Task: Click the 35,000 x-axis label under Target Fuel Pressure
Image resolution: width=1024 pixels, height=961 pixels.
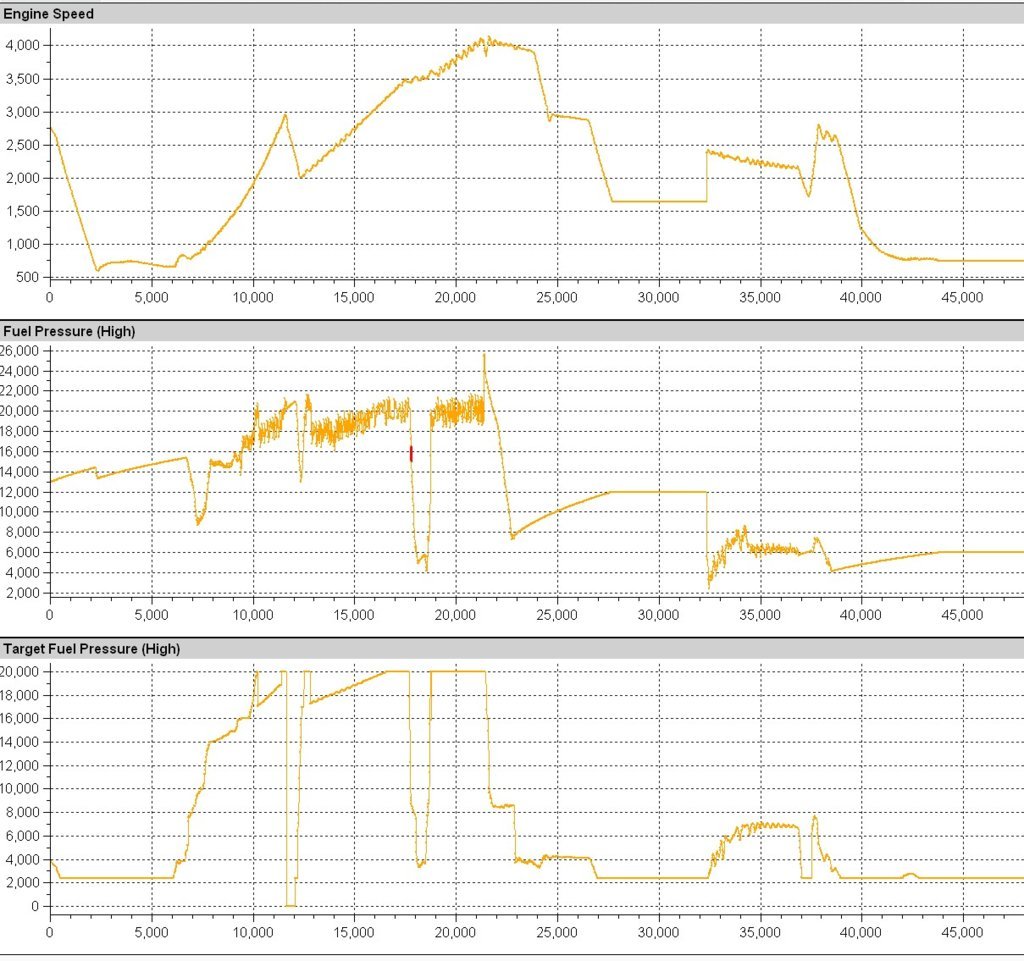Action: click(760, 932)
